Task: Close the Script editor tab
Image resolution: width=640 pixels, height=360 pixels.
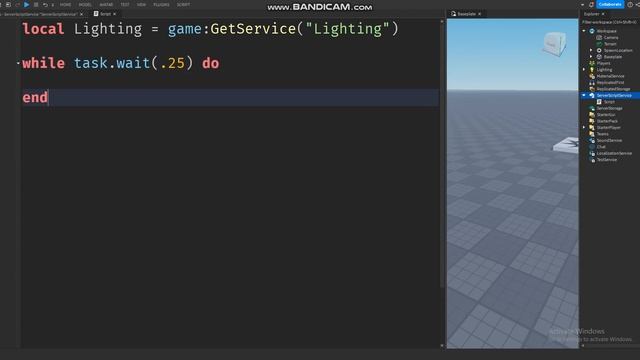Action: click(x=115, y=14)
